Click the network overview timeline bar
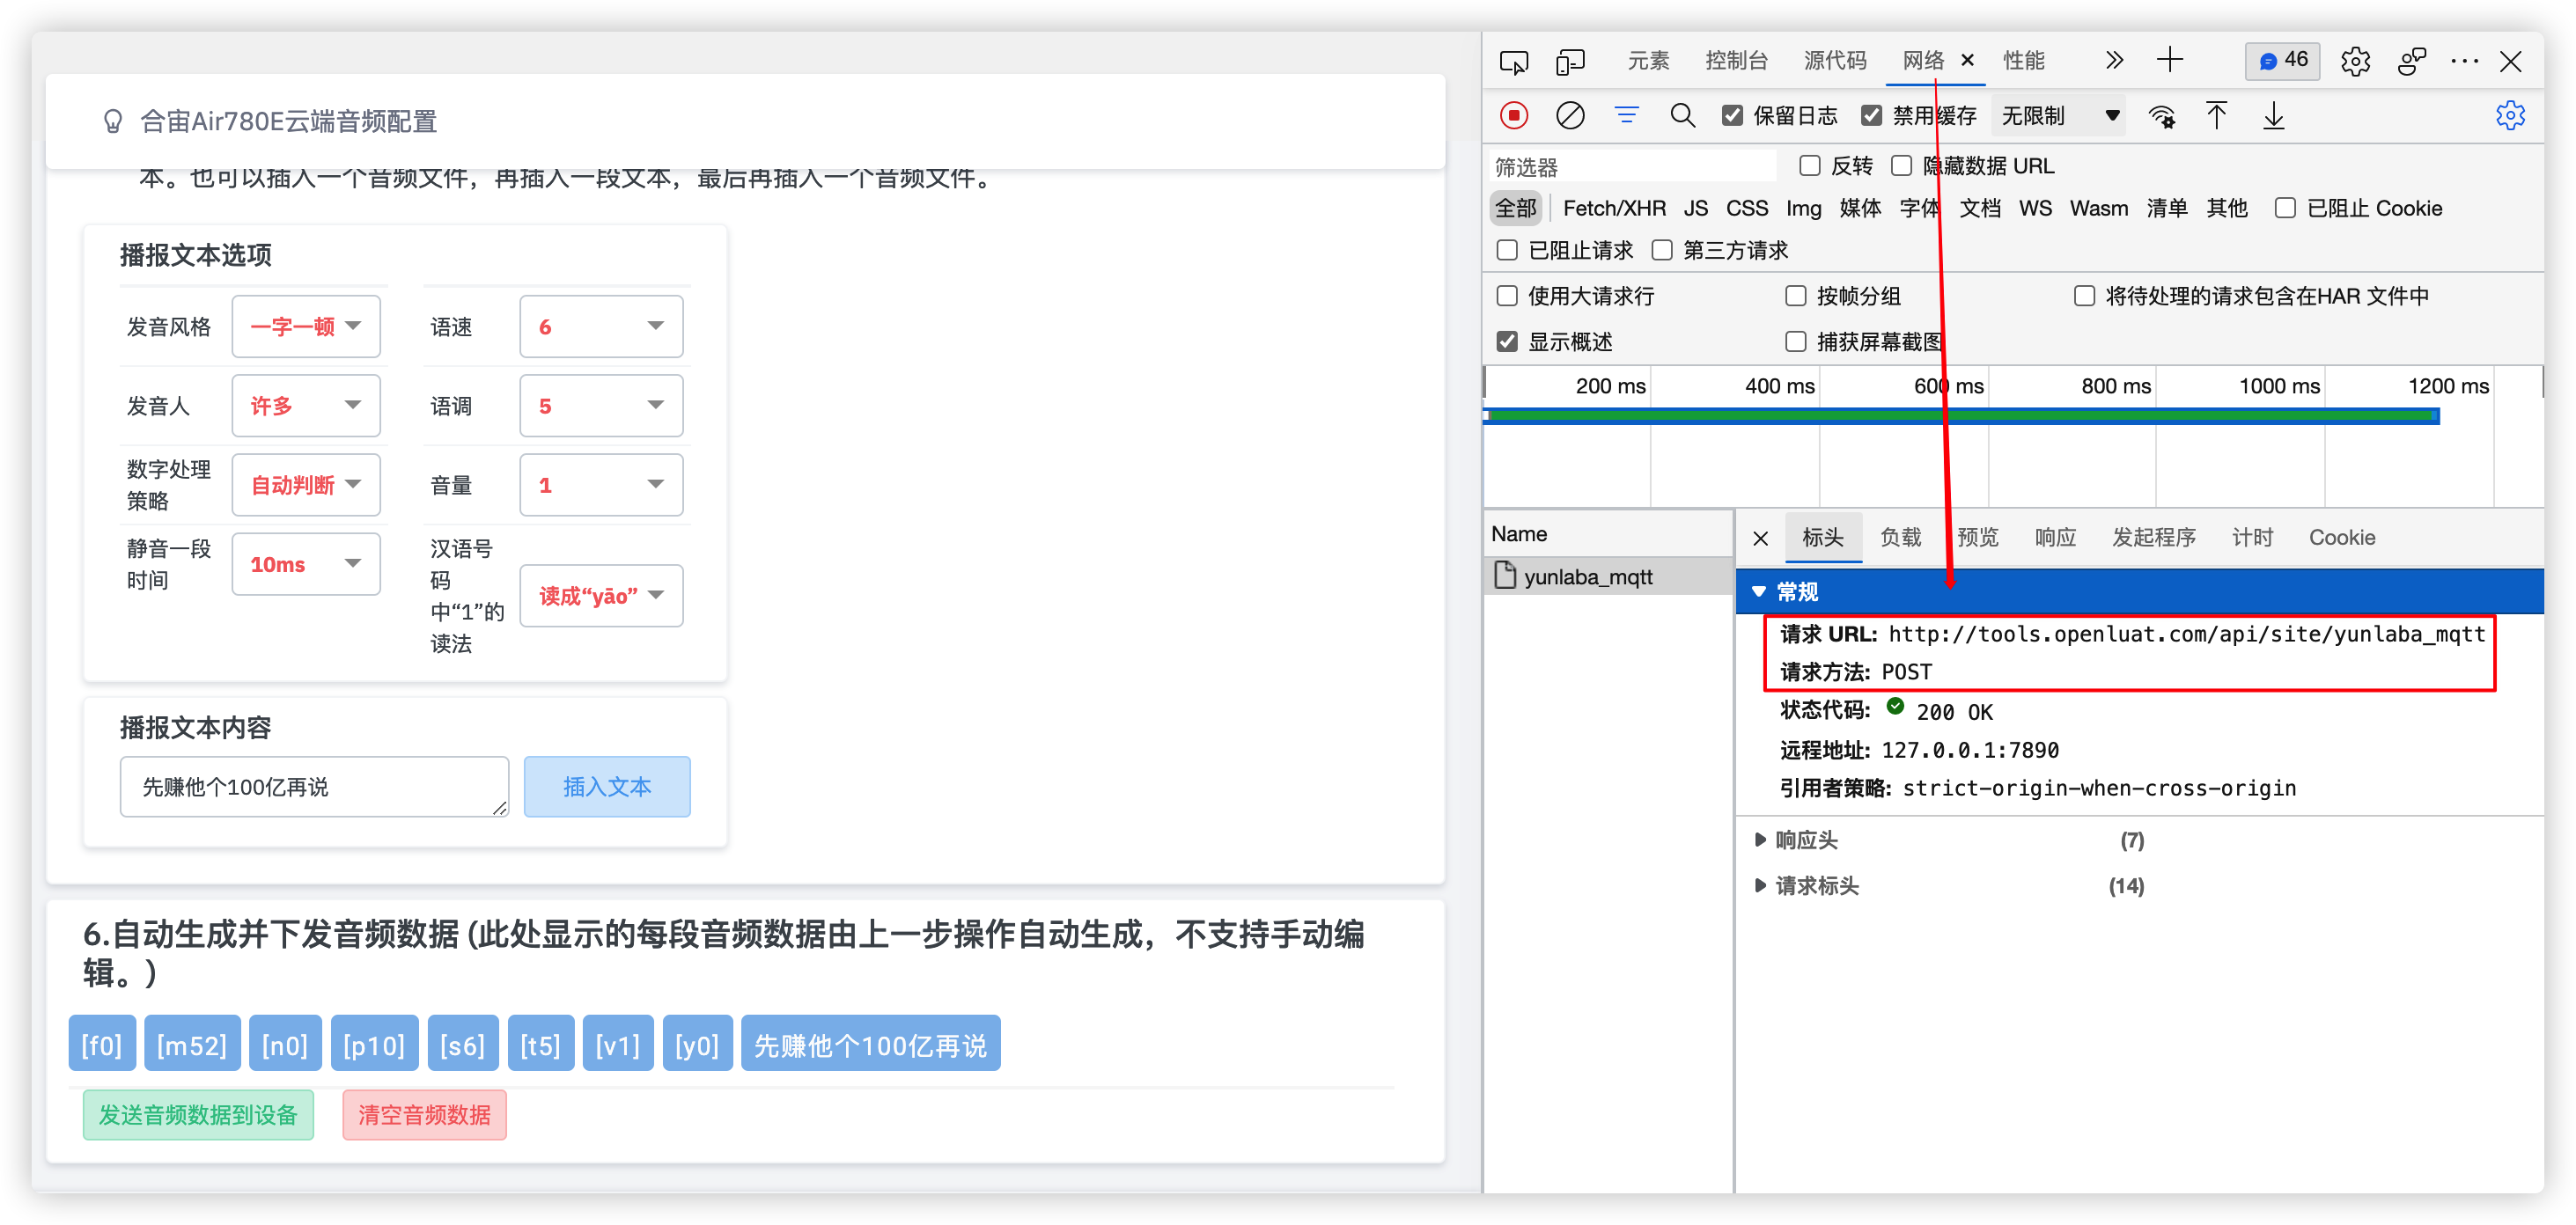Image resolution: width=2576 pixels, height=1225 pixels. click(1962, 416)
